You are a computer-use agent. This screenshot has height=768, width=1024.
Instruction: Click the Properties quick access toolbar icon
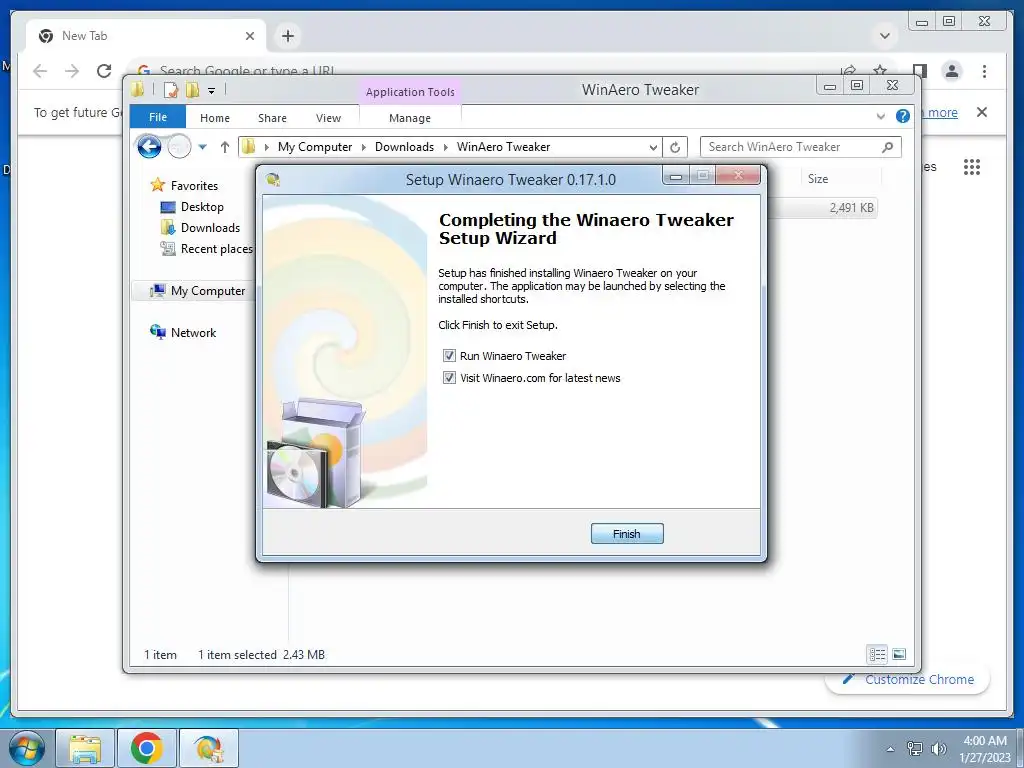point(170,90)
